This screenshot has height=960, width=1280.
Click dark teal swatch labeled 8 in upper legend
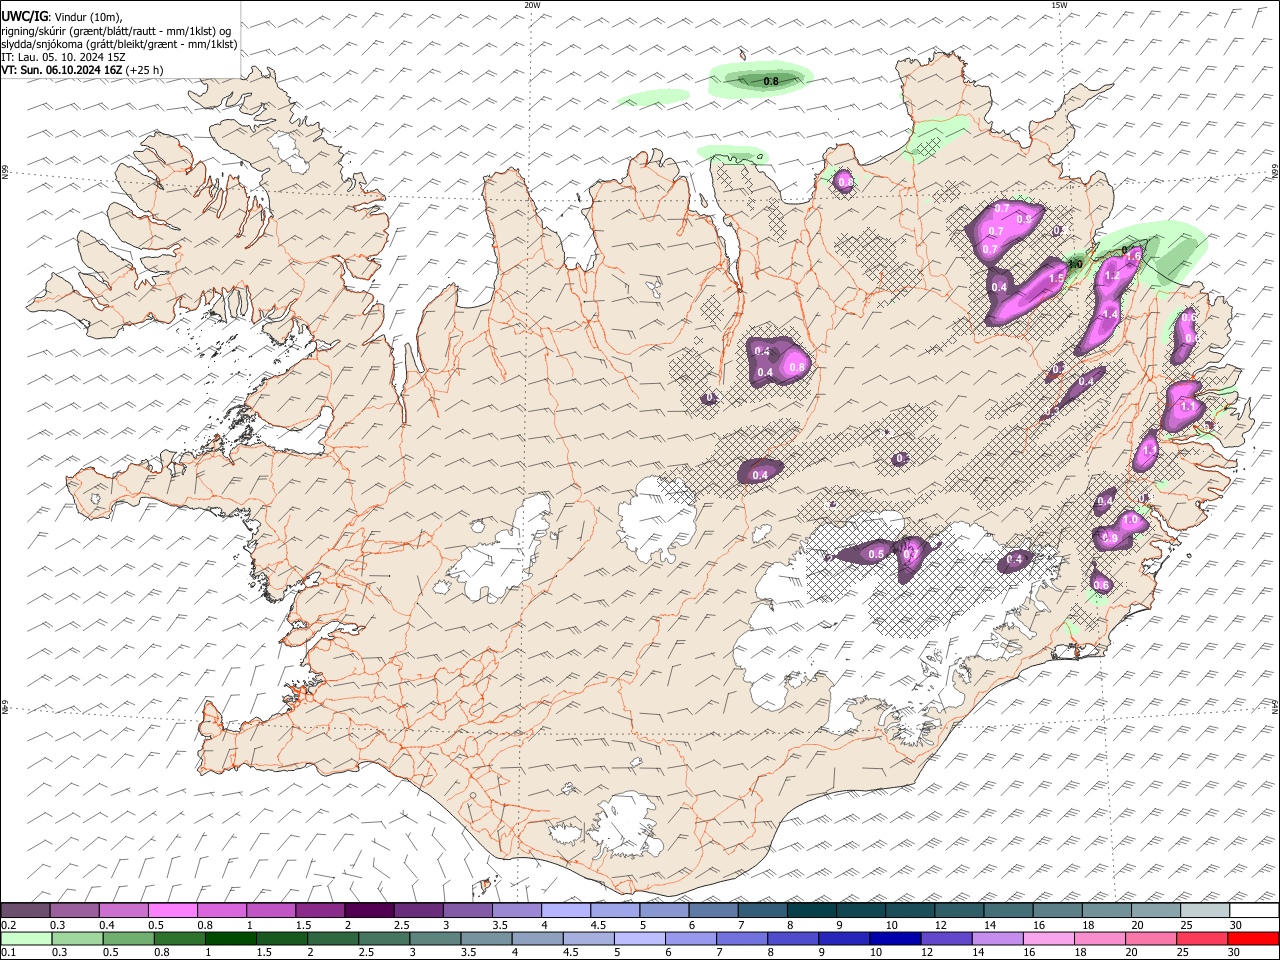click(812, 911)
